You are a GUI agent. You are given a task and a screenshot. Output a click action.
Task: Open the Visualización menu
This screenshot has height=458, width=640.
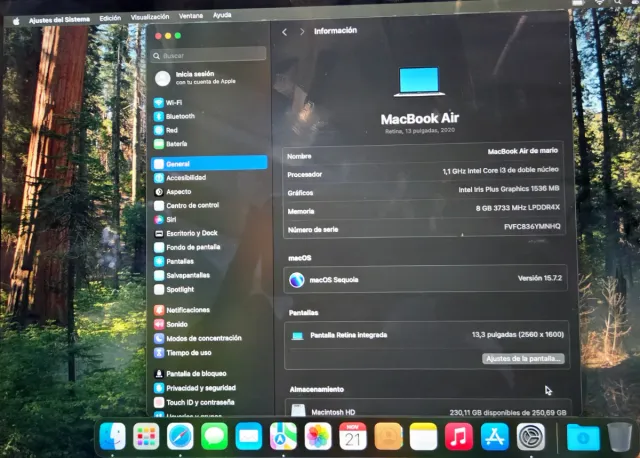150,17
